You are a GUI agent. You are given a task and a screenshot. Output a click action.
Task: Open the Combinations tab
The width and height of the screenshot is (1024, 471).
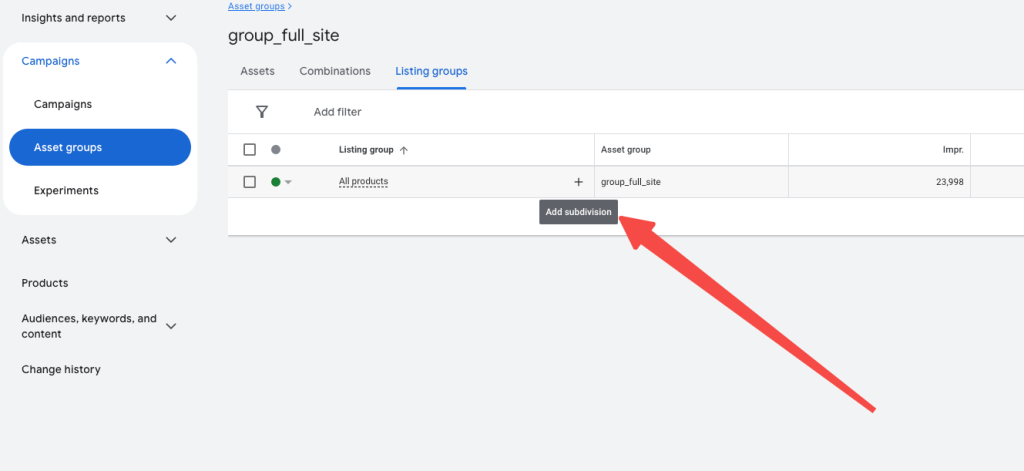[x=335, y=71]
